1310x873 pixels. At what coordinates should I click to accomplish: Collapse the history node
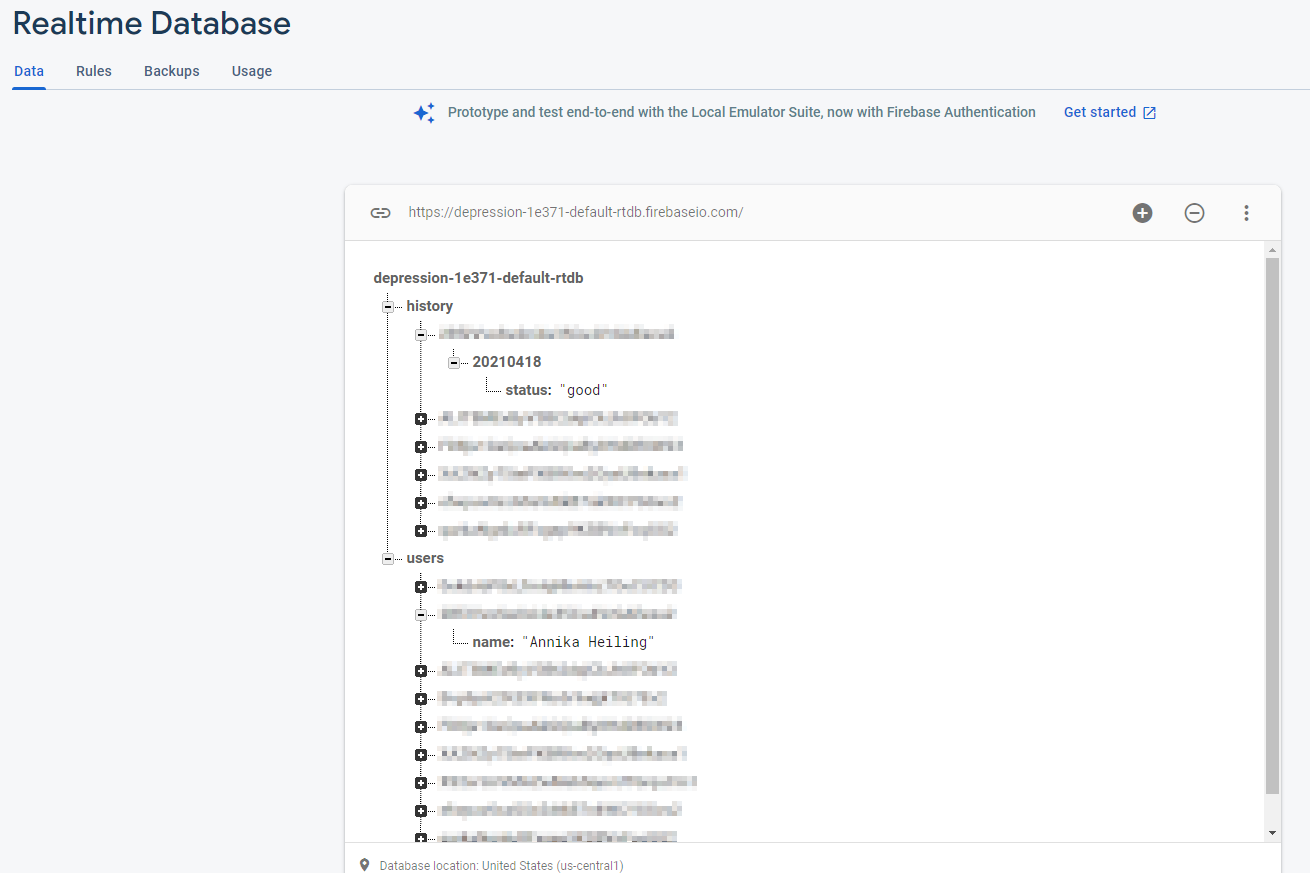[387, 307]
